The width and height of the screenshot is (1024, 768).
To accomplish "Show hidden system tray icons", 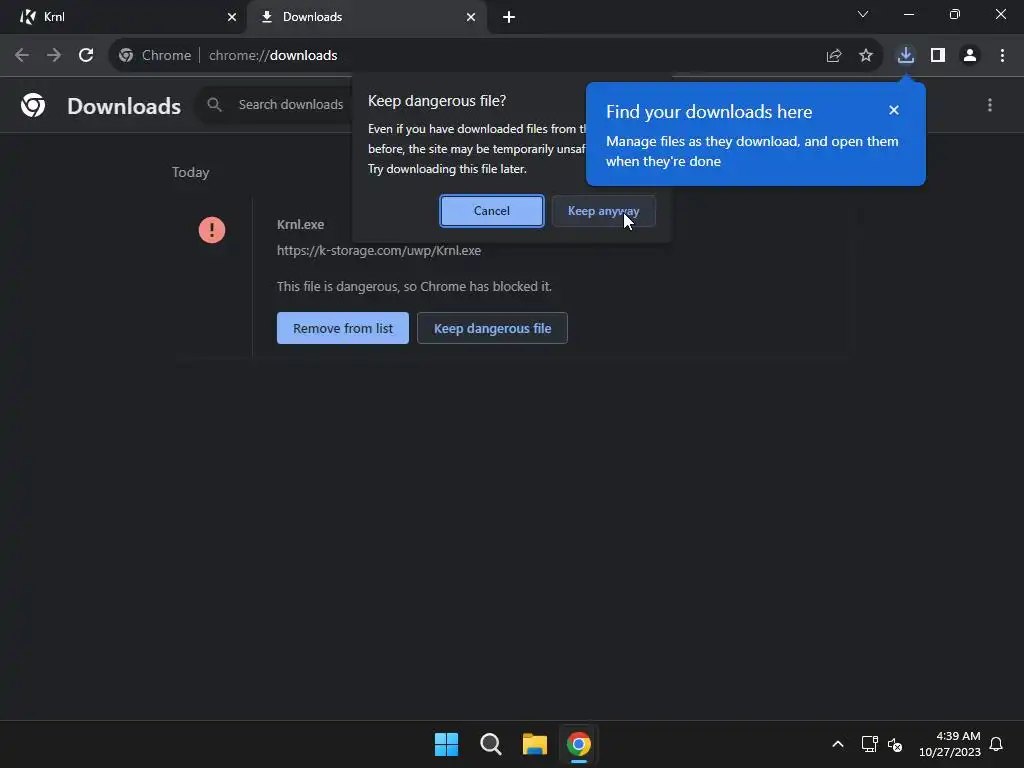I will point(838,744).
